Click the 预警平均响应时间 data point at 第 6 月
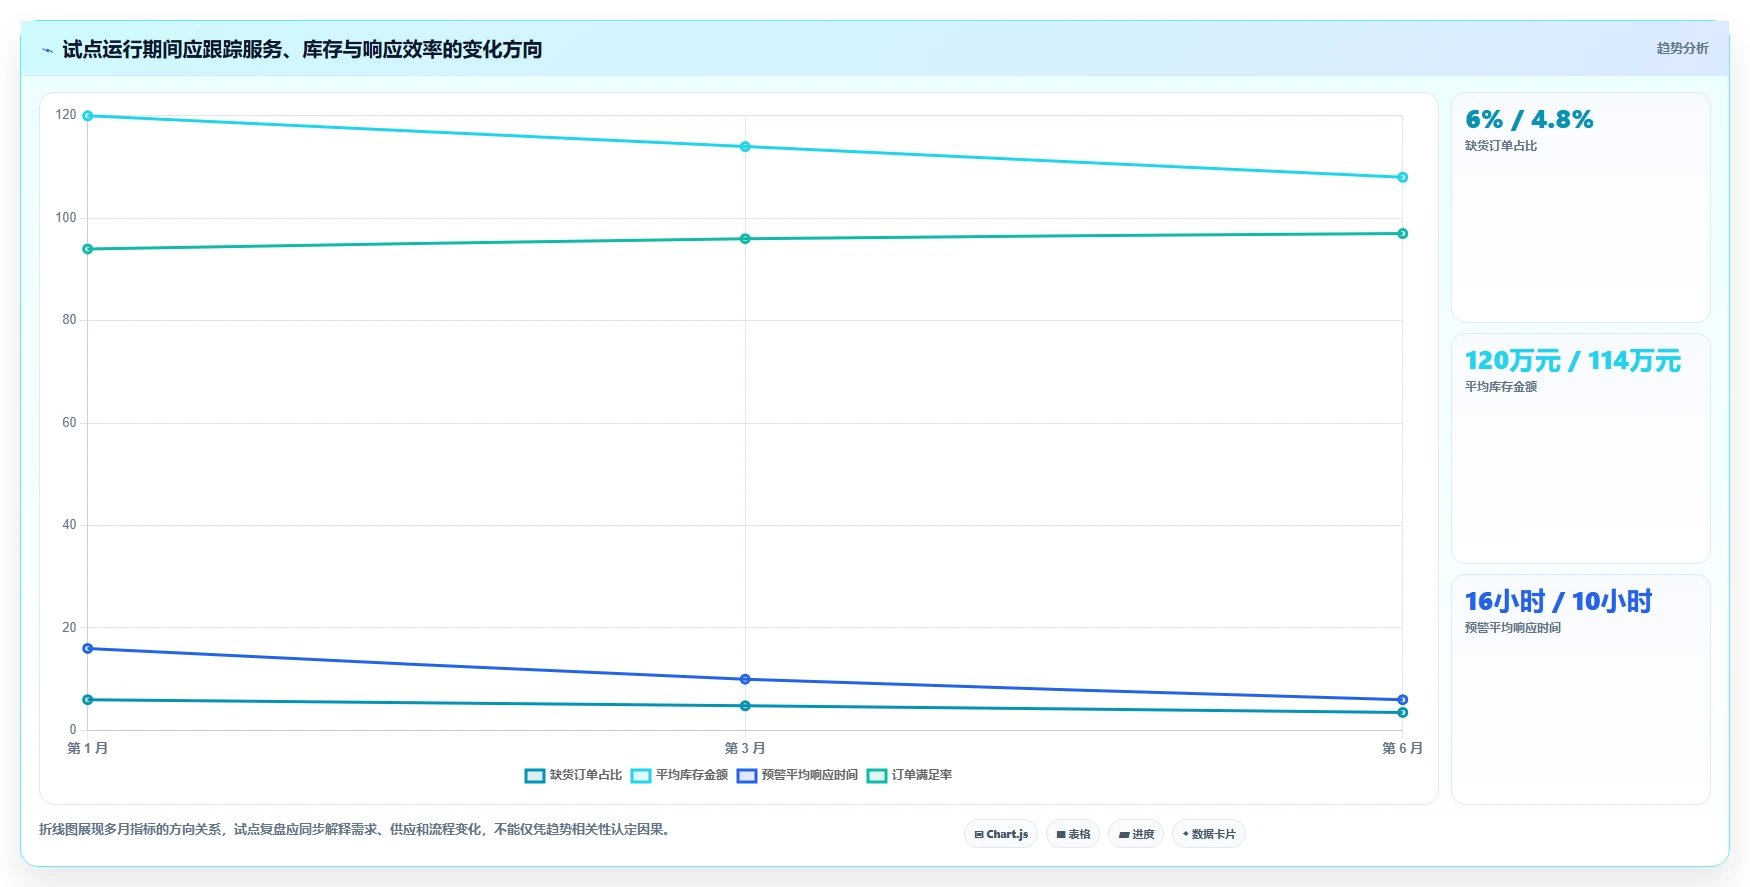 [1402, 700]
